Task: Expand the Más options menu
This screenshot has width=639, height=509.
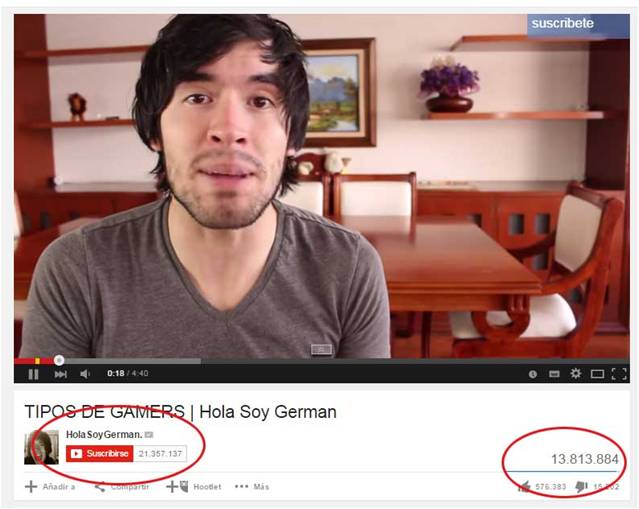Action: coord(252,487)
